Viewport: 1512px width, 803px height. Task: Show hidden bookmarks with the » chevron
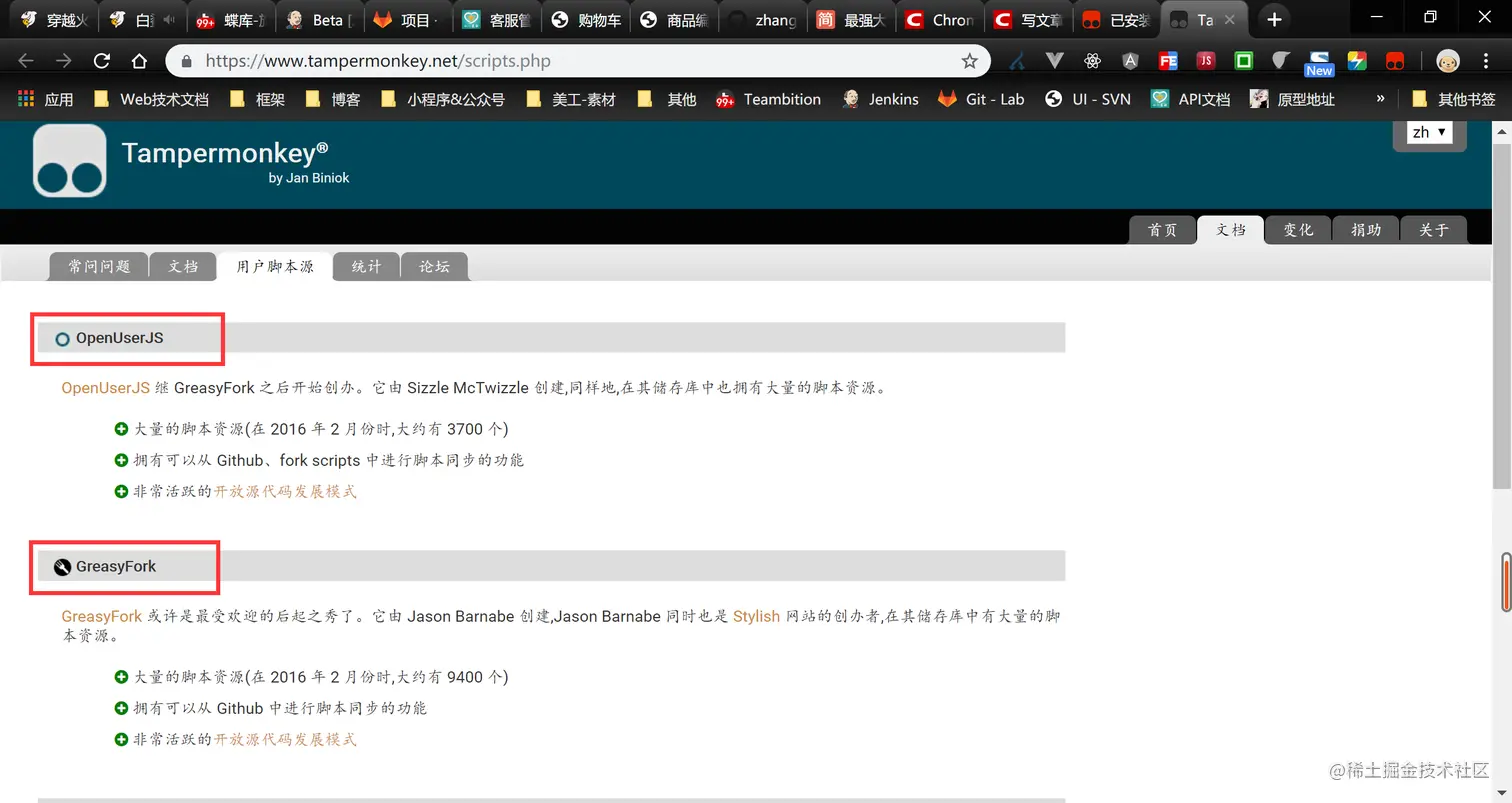(x=1381, y=99)
